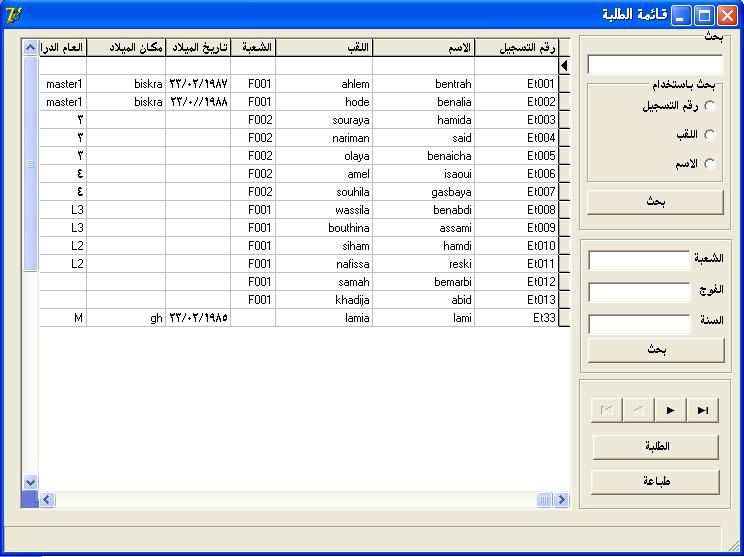Click the طباعة print button
Image resolution: width=744 pixels, height=557 pixels.
click(x=656, y=482)
